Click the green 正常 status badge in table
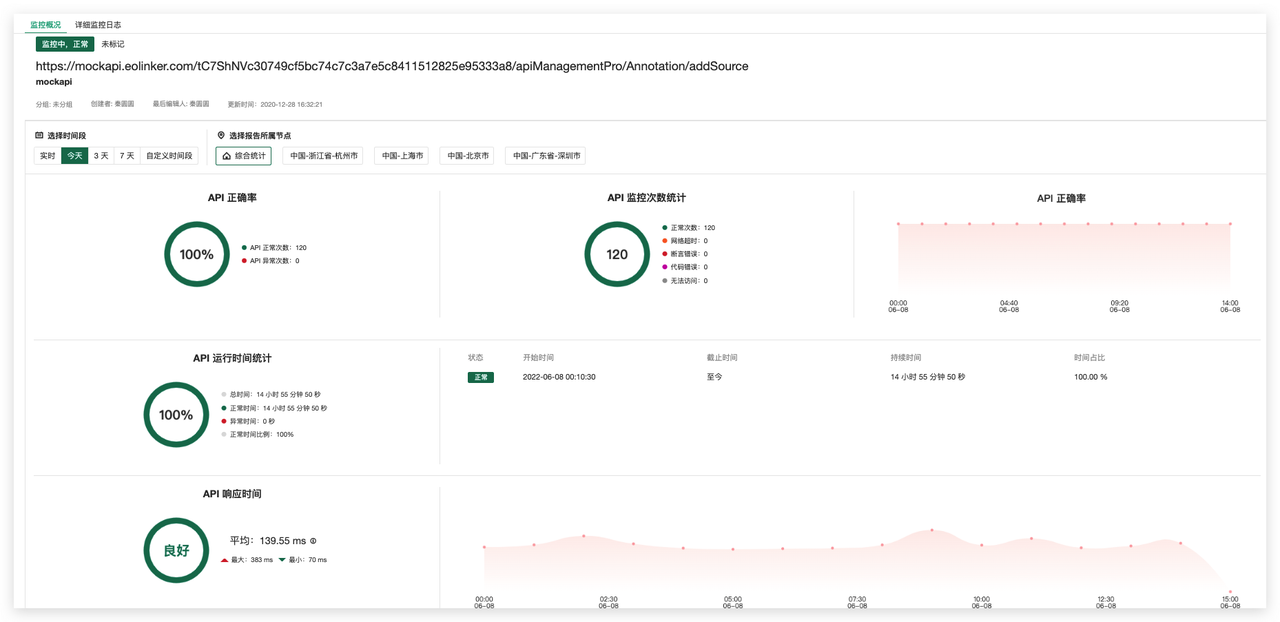The width and height of the screenshot is (1280, 622). click(x=481, y=378)
